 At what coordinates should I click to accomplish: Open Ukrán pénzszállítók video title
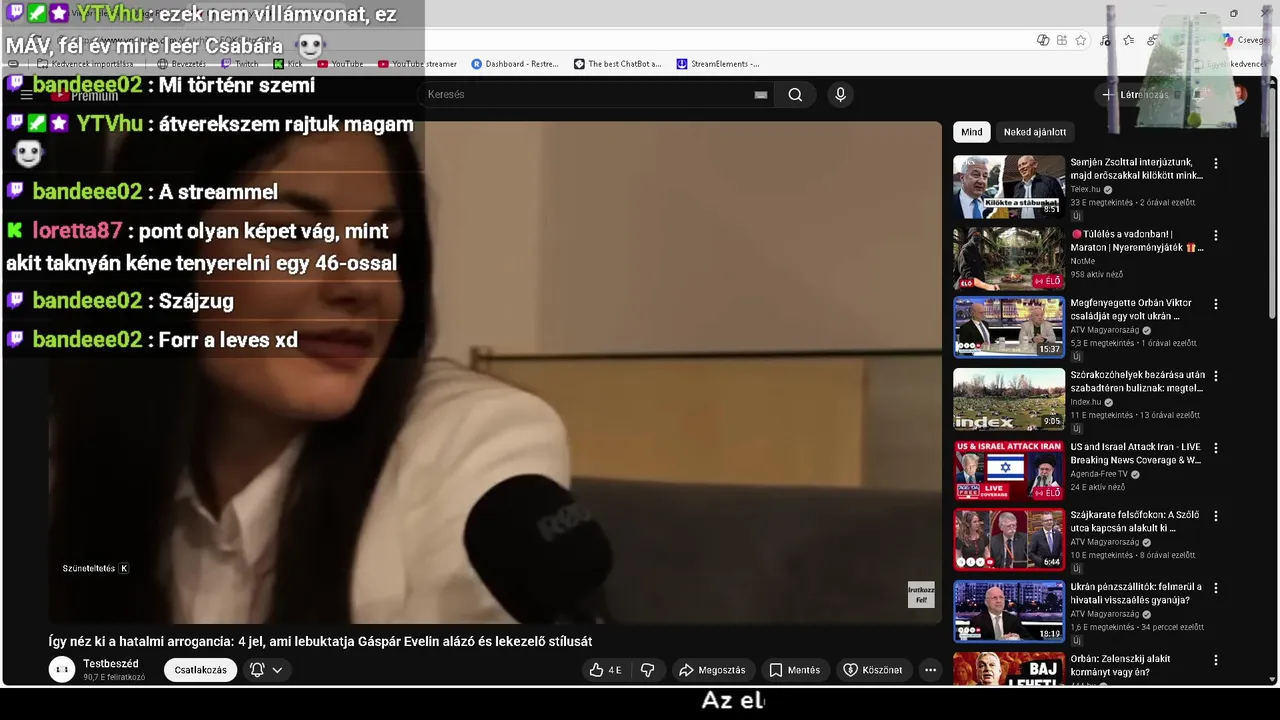[1136, 593]
